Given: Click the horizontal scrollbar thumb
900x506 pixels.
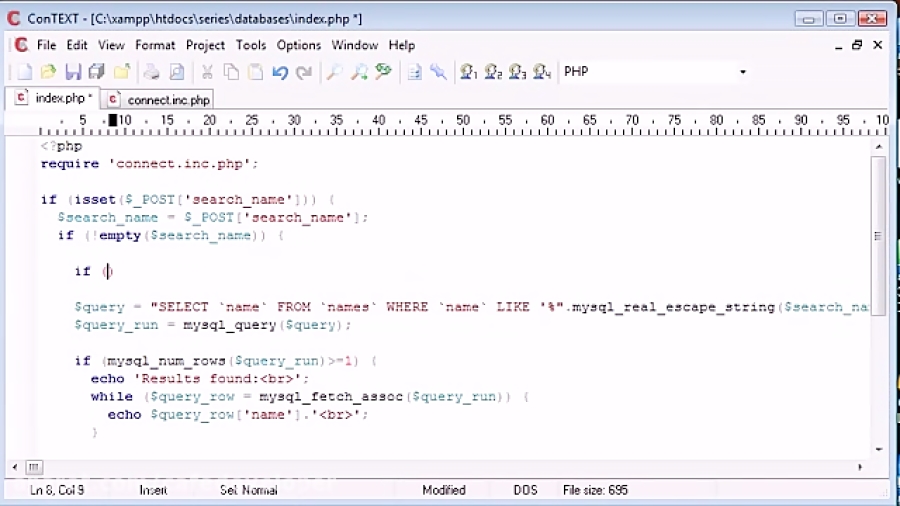Looking at the screenshot, I should [34, 467].
